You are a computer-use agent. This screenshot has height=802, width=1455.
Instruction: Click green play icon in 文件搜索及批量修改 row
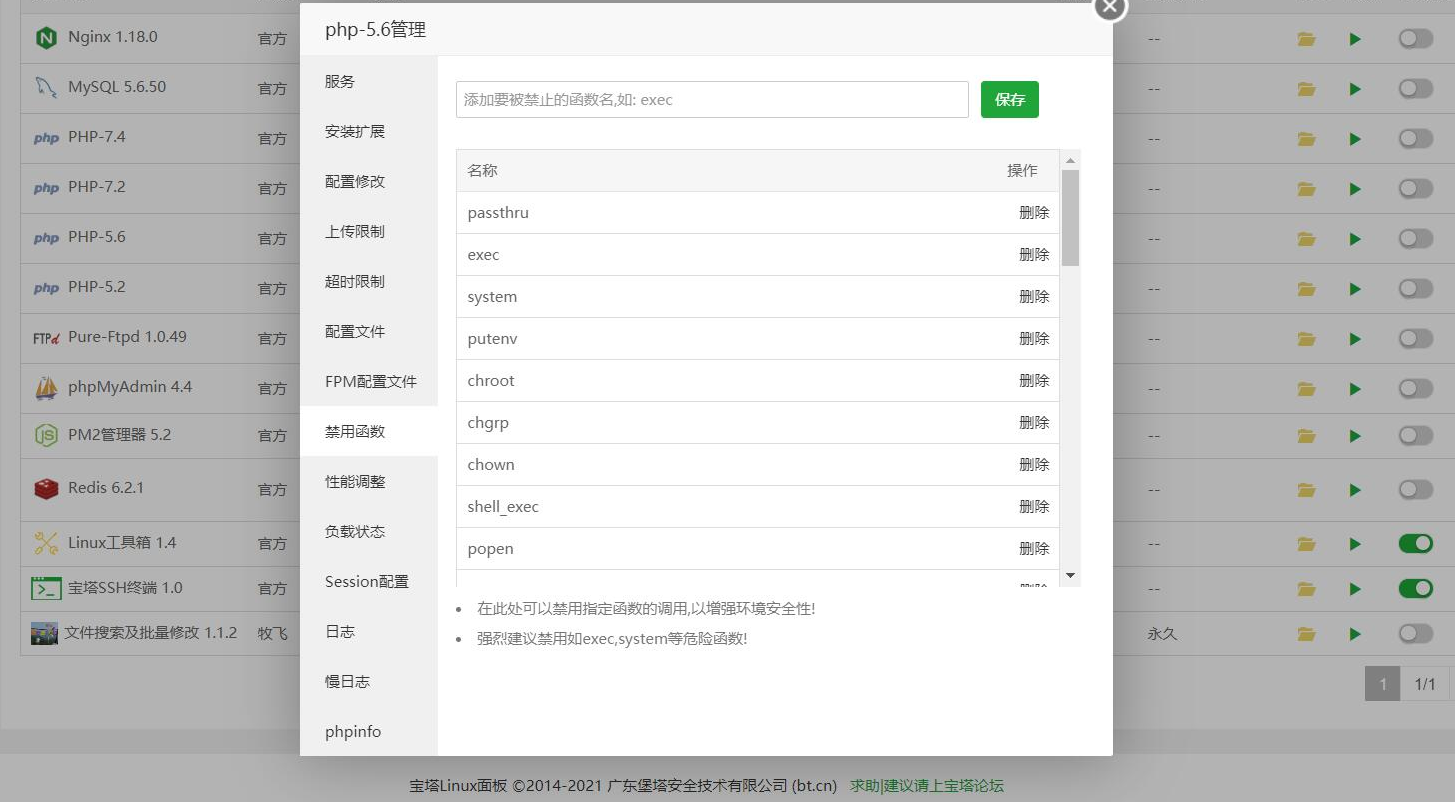[1355, 634]
